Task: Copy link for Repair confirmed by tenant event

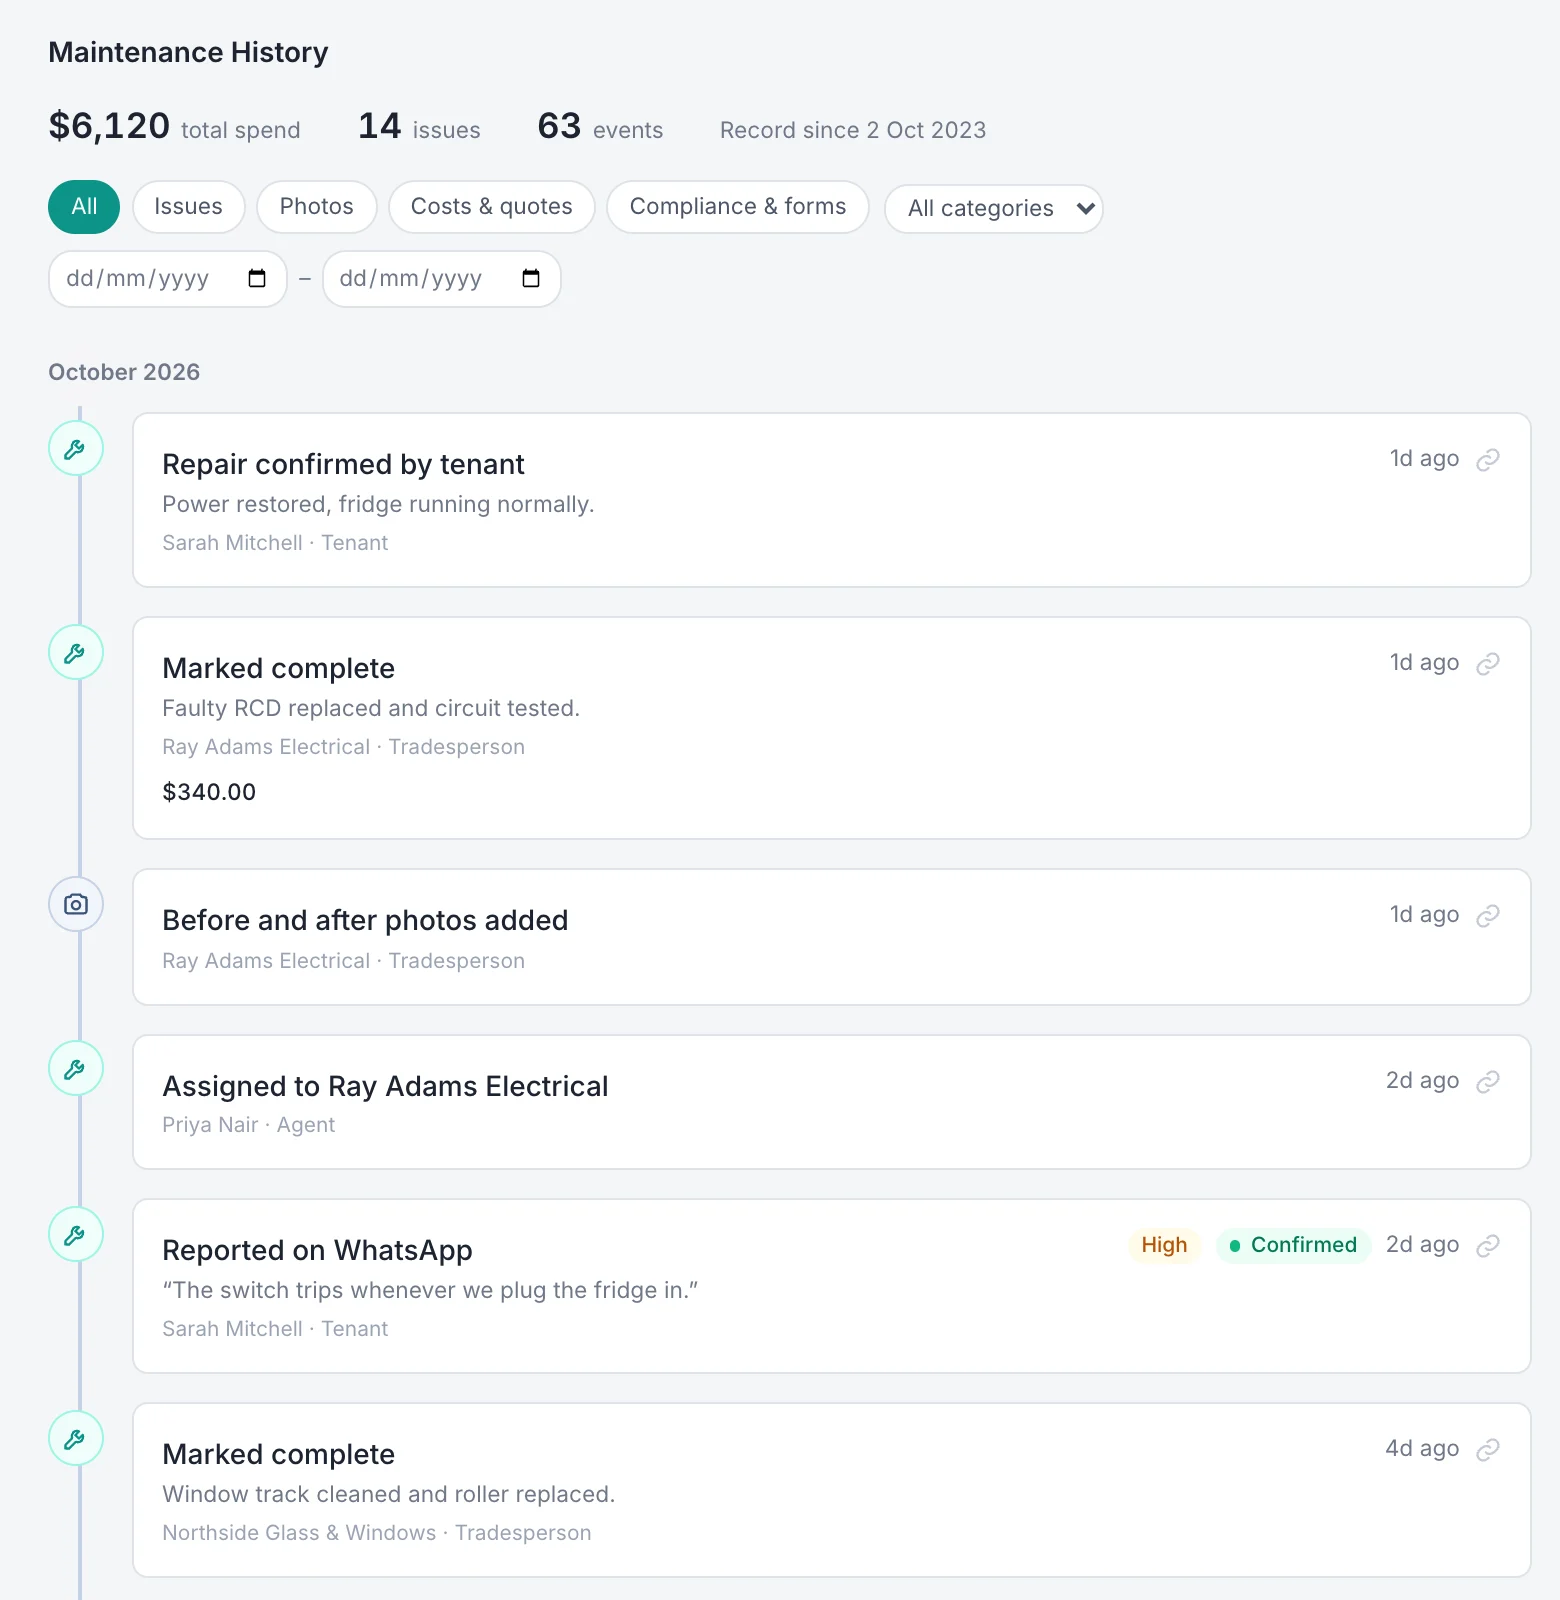Action: click(x=1488, y=459)
